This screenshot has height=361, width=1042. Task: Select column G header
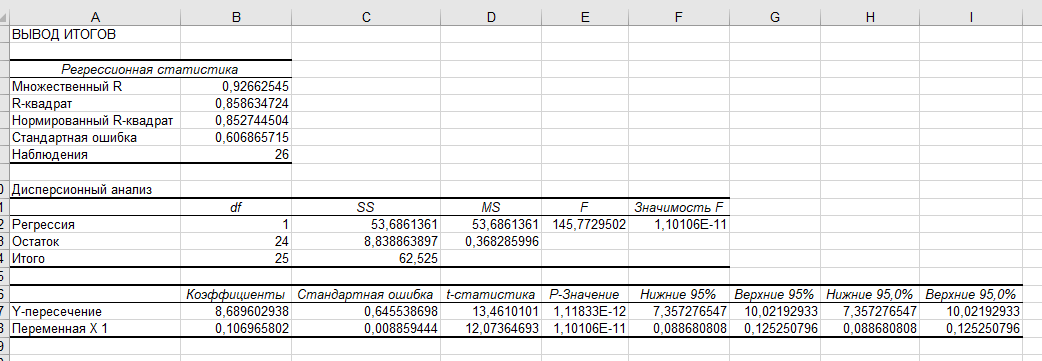pyautogui.click(x=775, y=18)
